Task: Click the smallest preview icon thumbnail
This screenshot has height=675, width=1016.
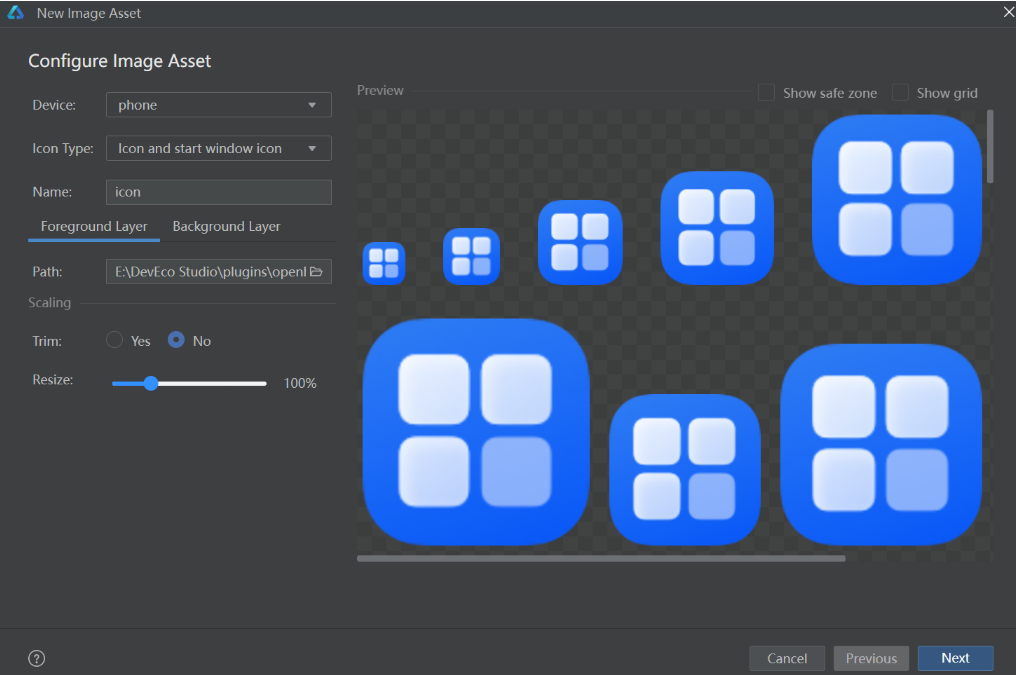Action: click(383, 263)
